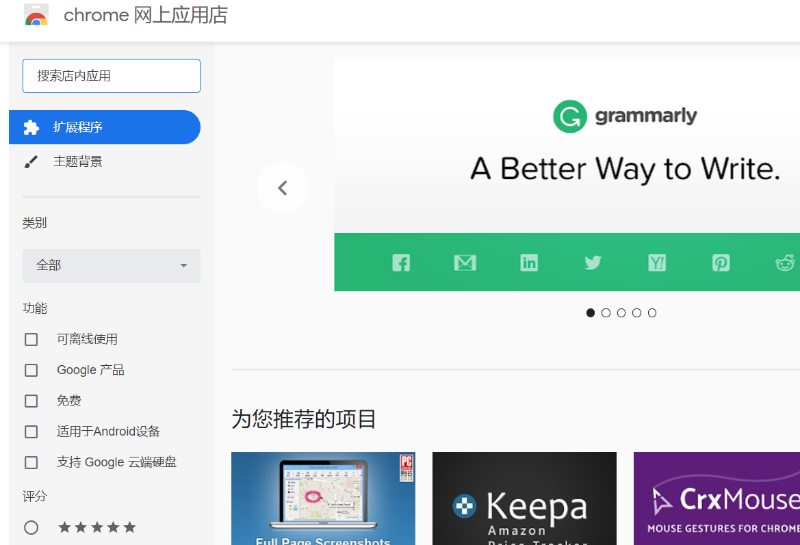The height and width of the screenshot is (545, 800).
Task: Select the 扩展程序 tab
Action: [x=105, y=127]
